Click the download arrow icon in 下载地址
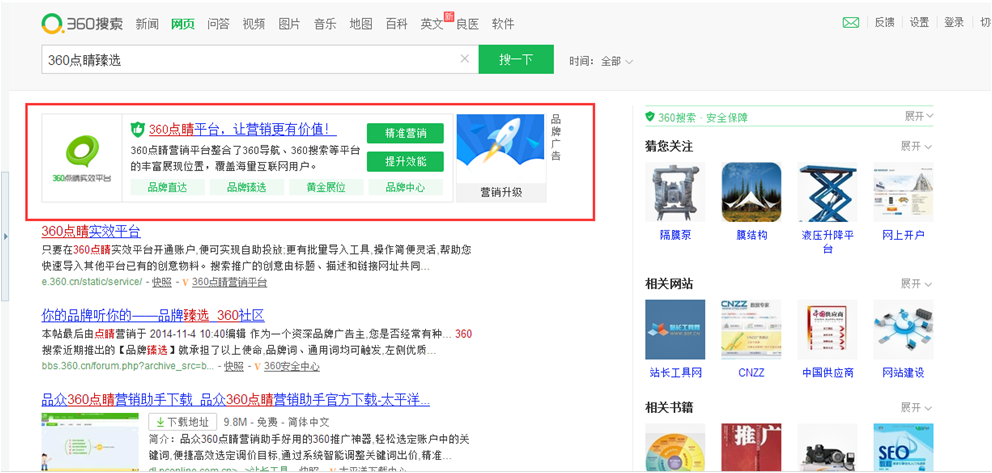992x473 pixels. tap(159, 422)
